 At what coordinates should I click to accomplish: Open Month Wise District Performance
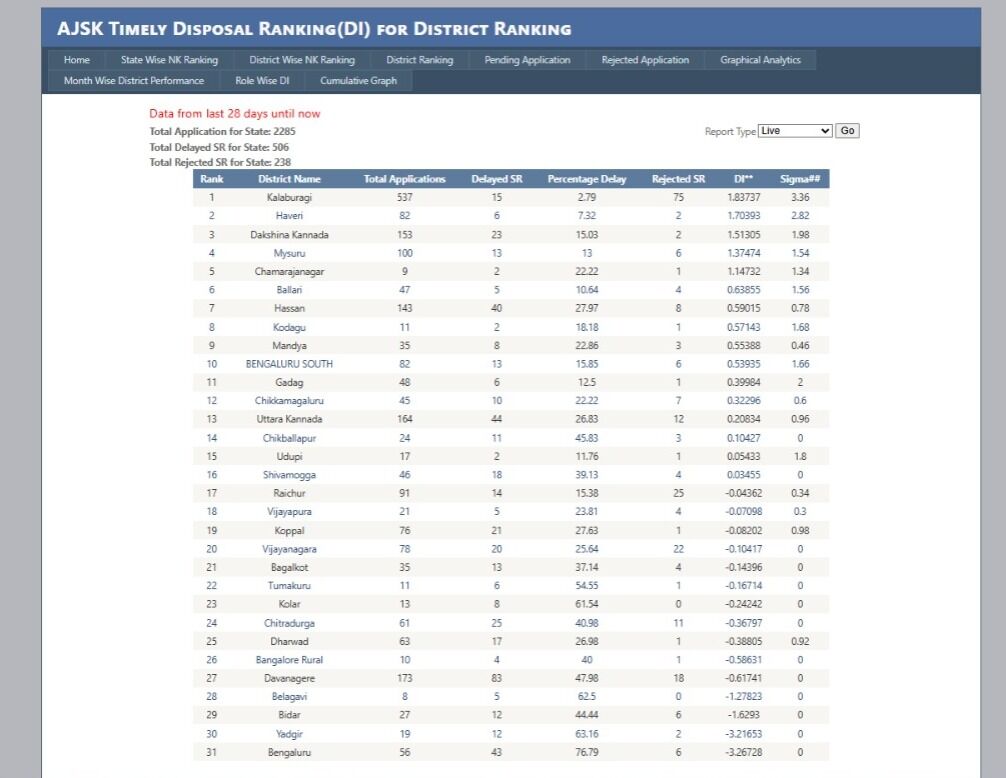(134, 81)
